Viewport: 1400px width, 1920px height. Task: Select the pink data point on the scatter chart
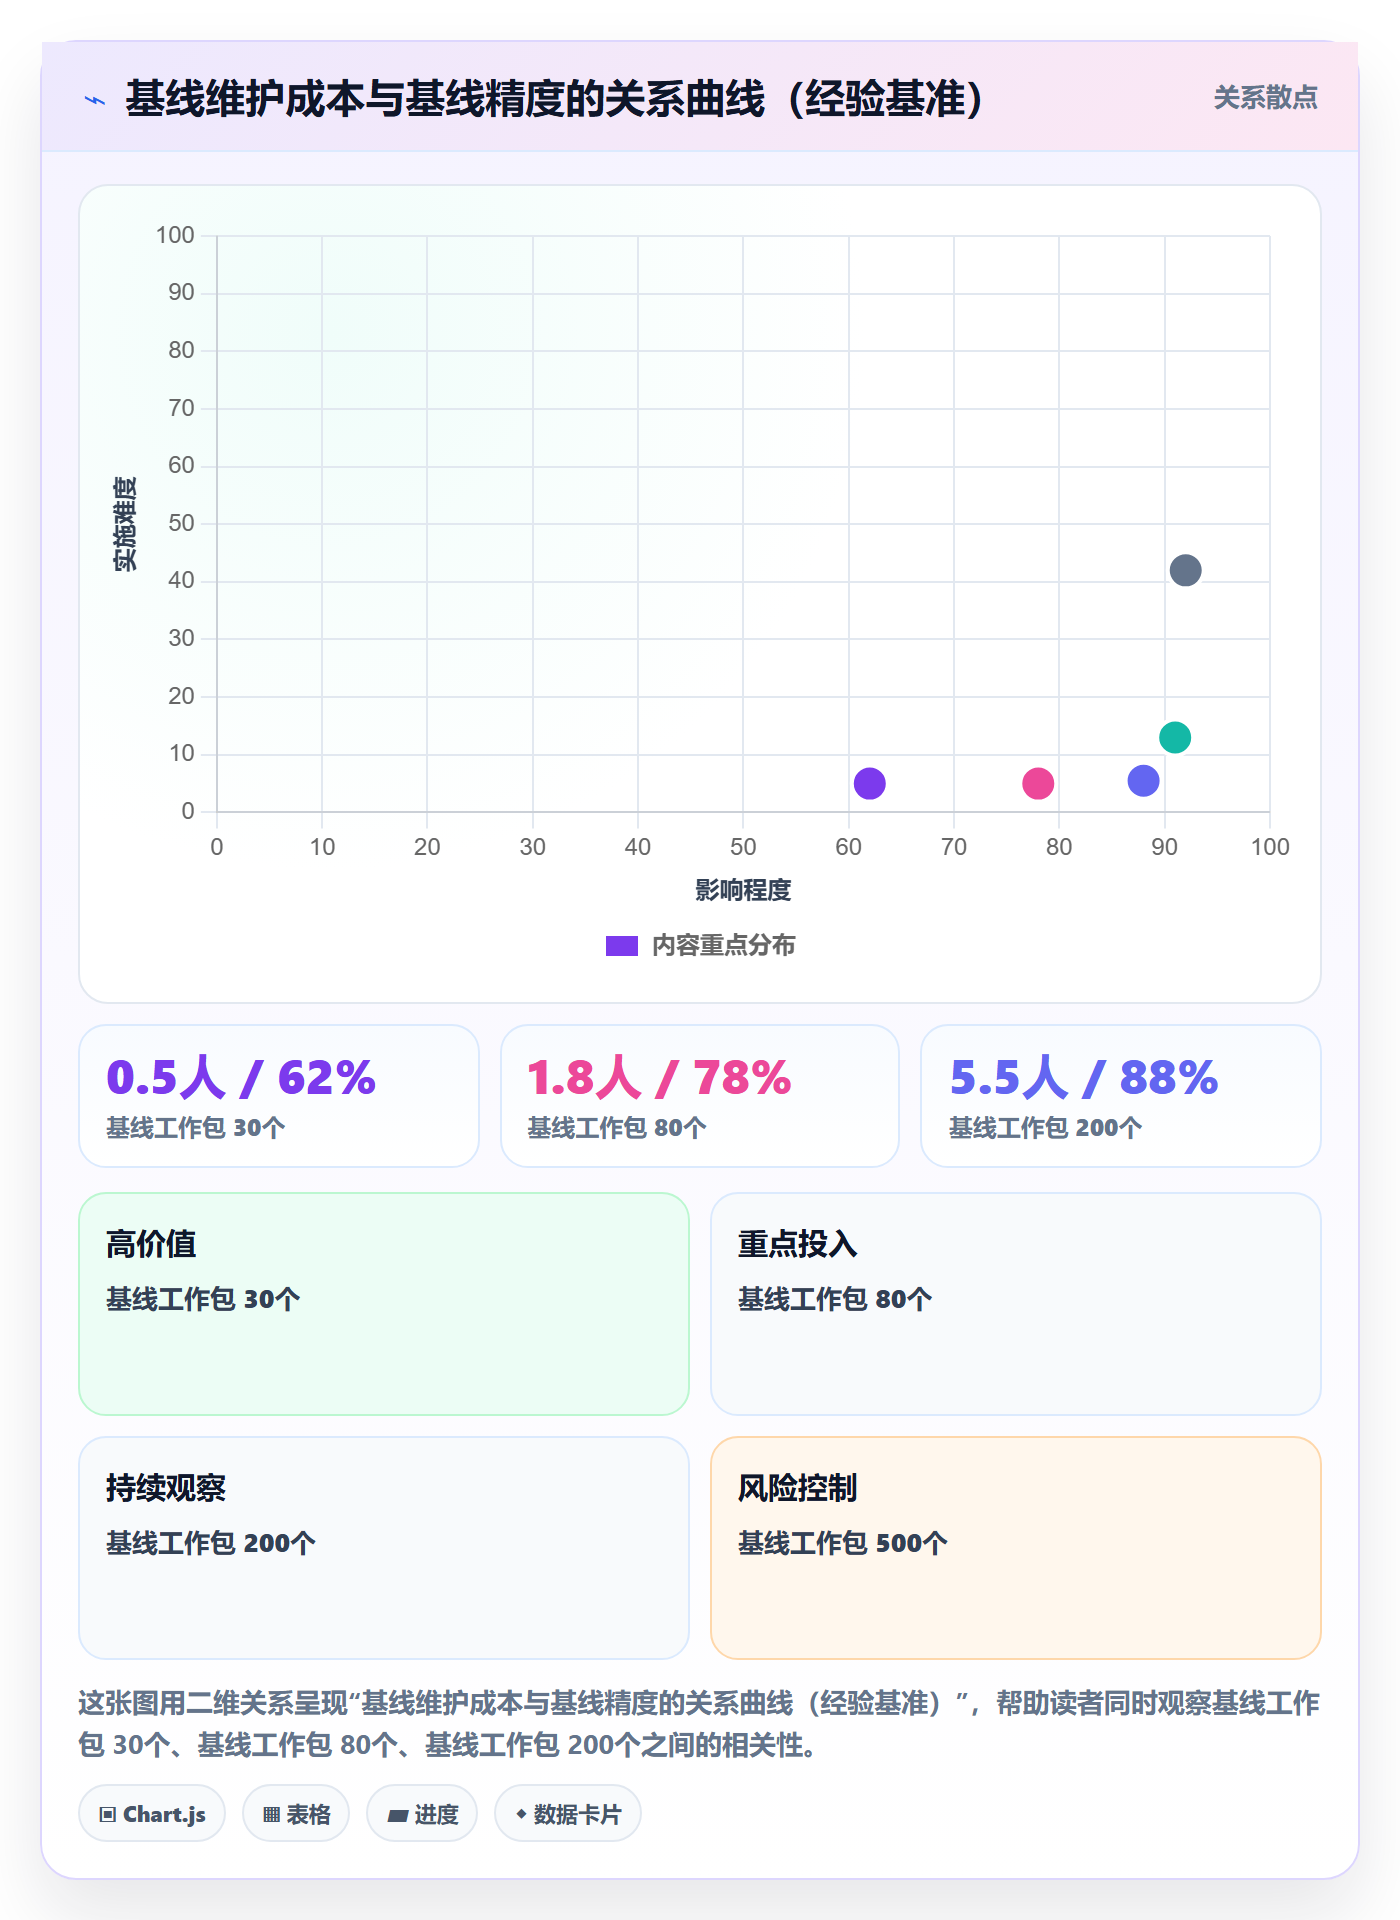tap(1038, 783)
